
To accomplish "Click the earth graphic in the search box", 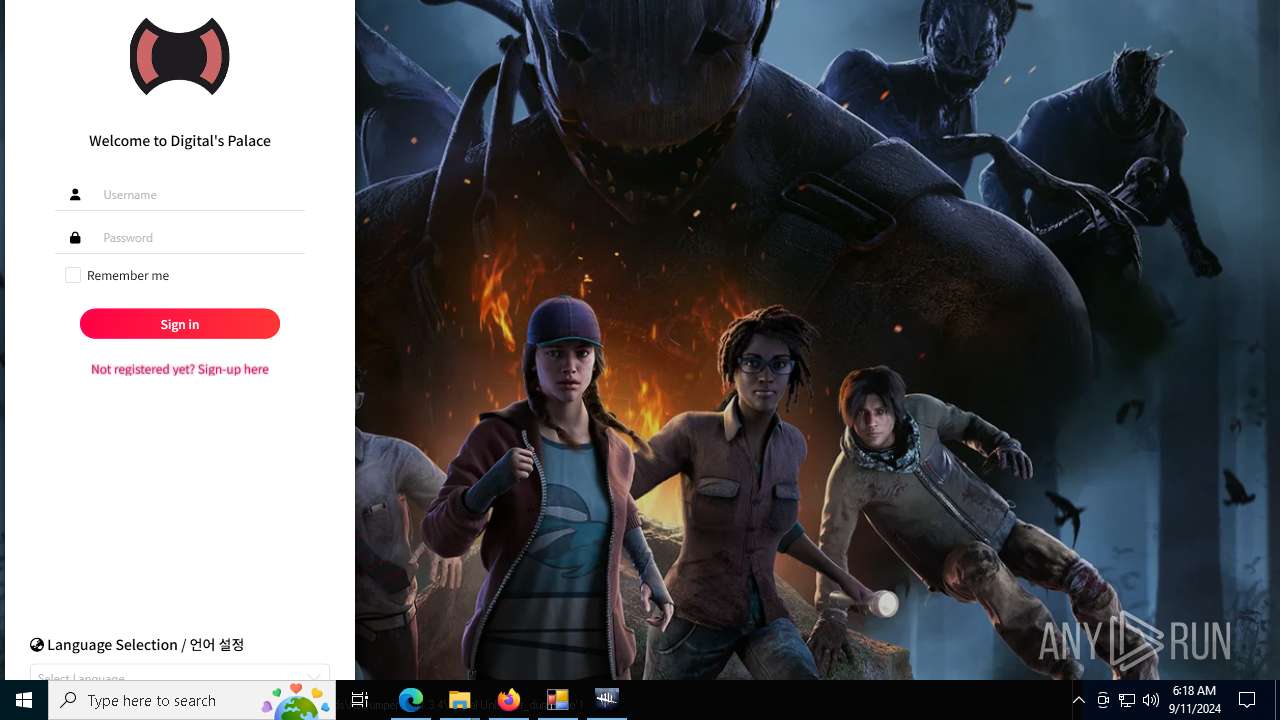I will (x=296, y=702).
